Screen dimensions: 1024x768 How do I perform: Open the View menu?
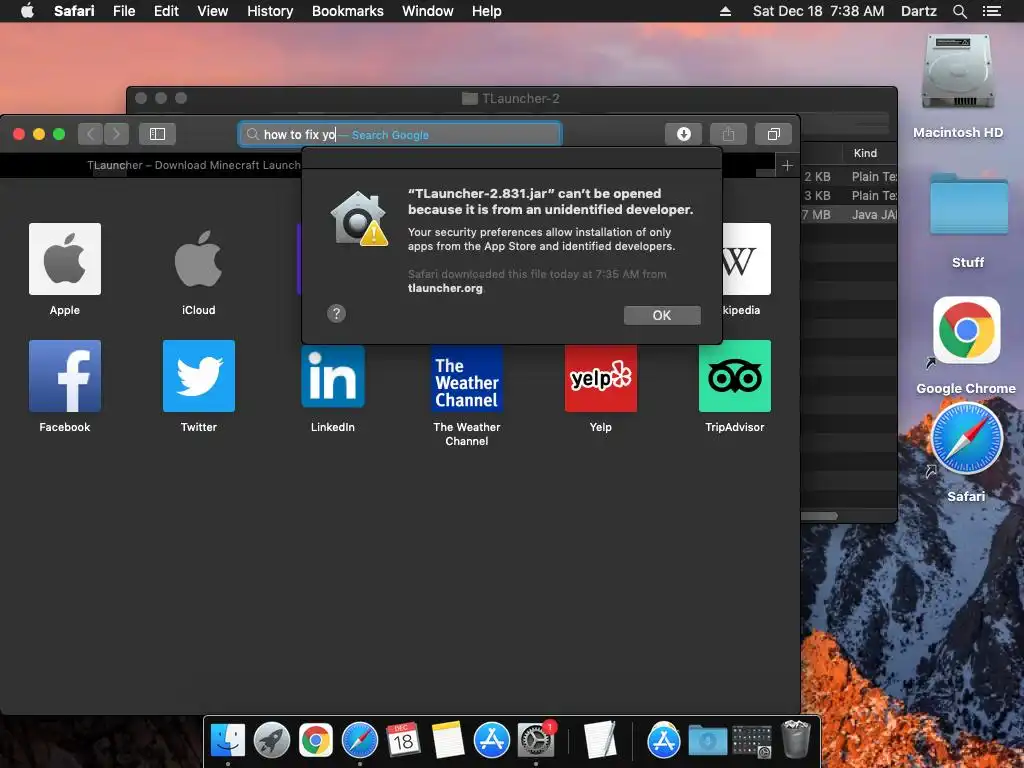pyautogui.click(x=213, y=11)
